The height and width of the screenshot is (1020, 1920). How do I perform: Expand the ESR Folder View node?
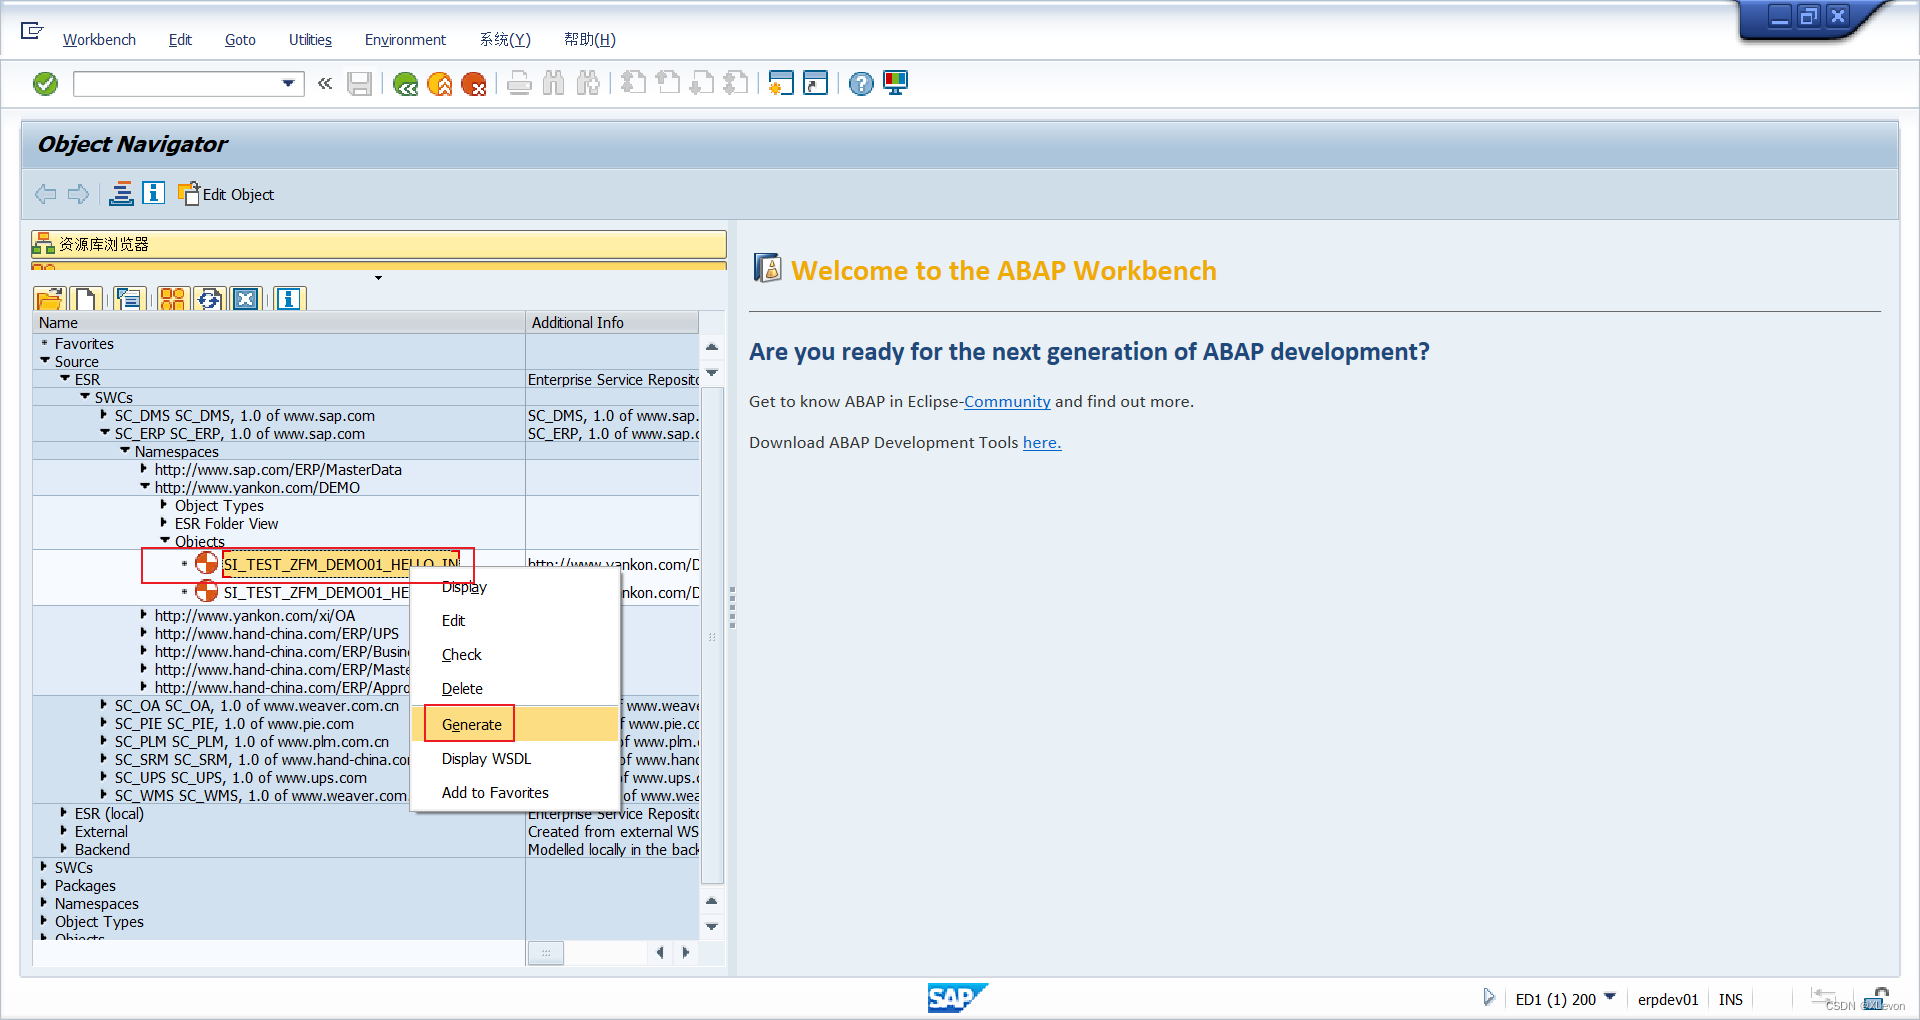pos(164,523)
